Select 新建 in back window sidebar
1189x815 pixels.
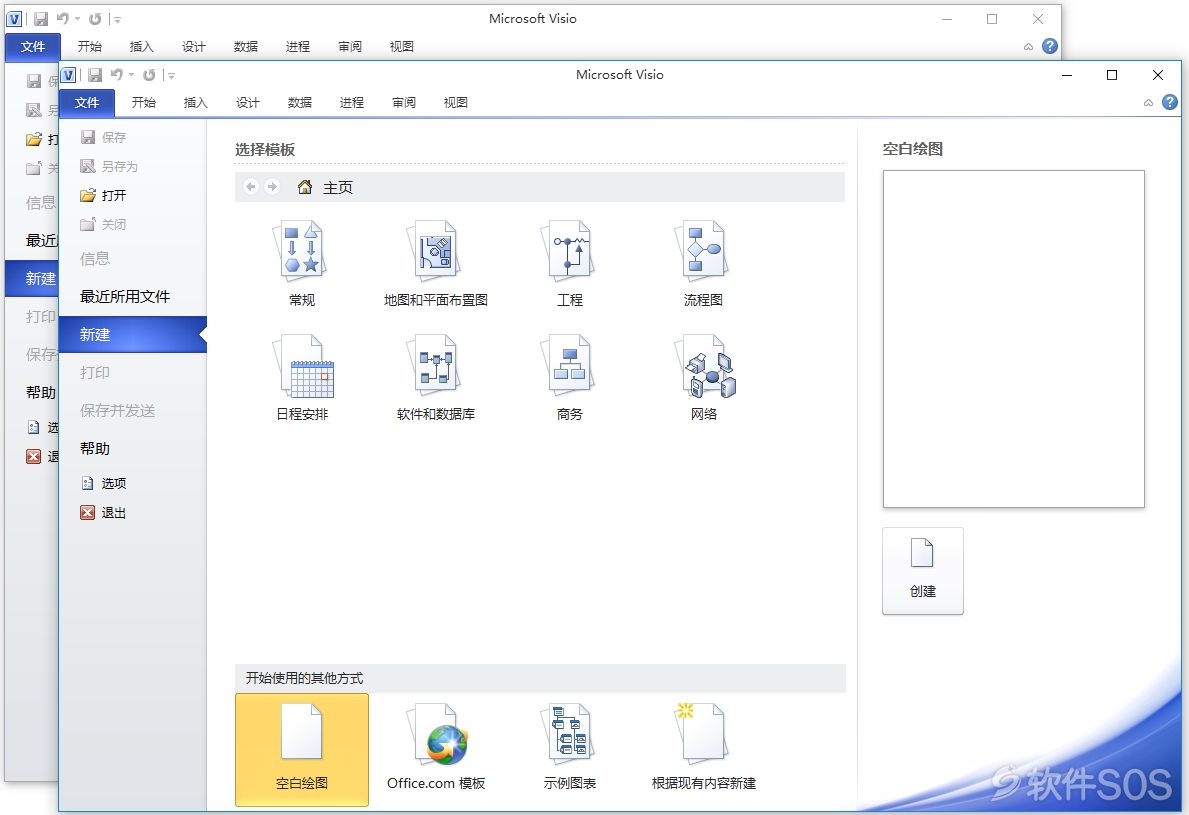click(x=32, y=278)
